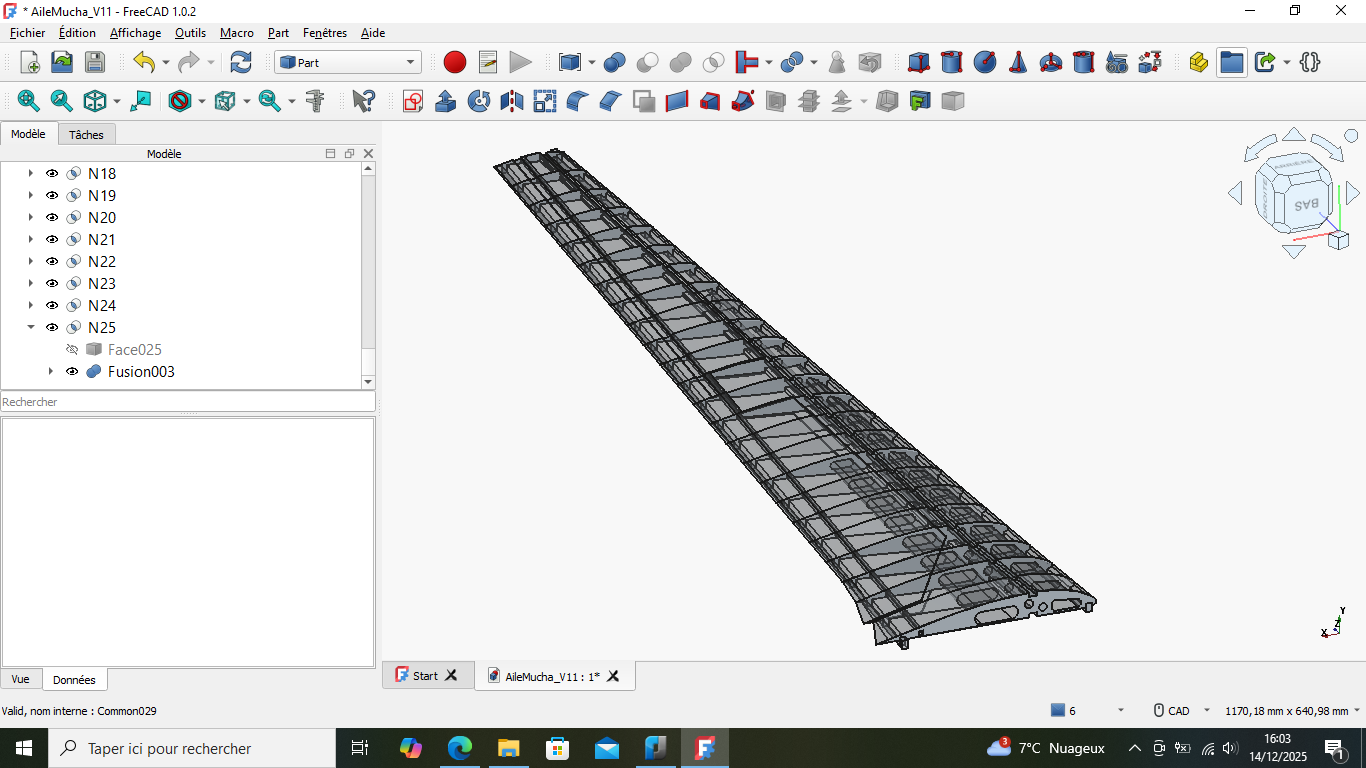The width and height of the screenshot is (1366, 768).
Task: Hide the N20 object via eye icon
Action: pos(52,218)
